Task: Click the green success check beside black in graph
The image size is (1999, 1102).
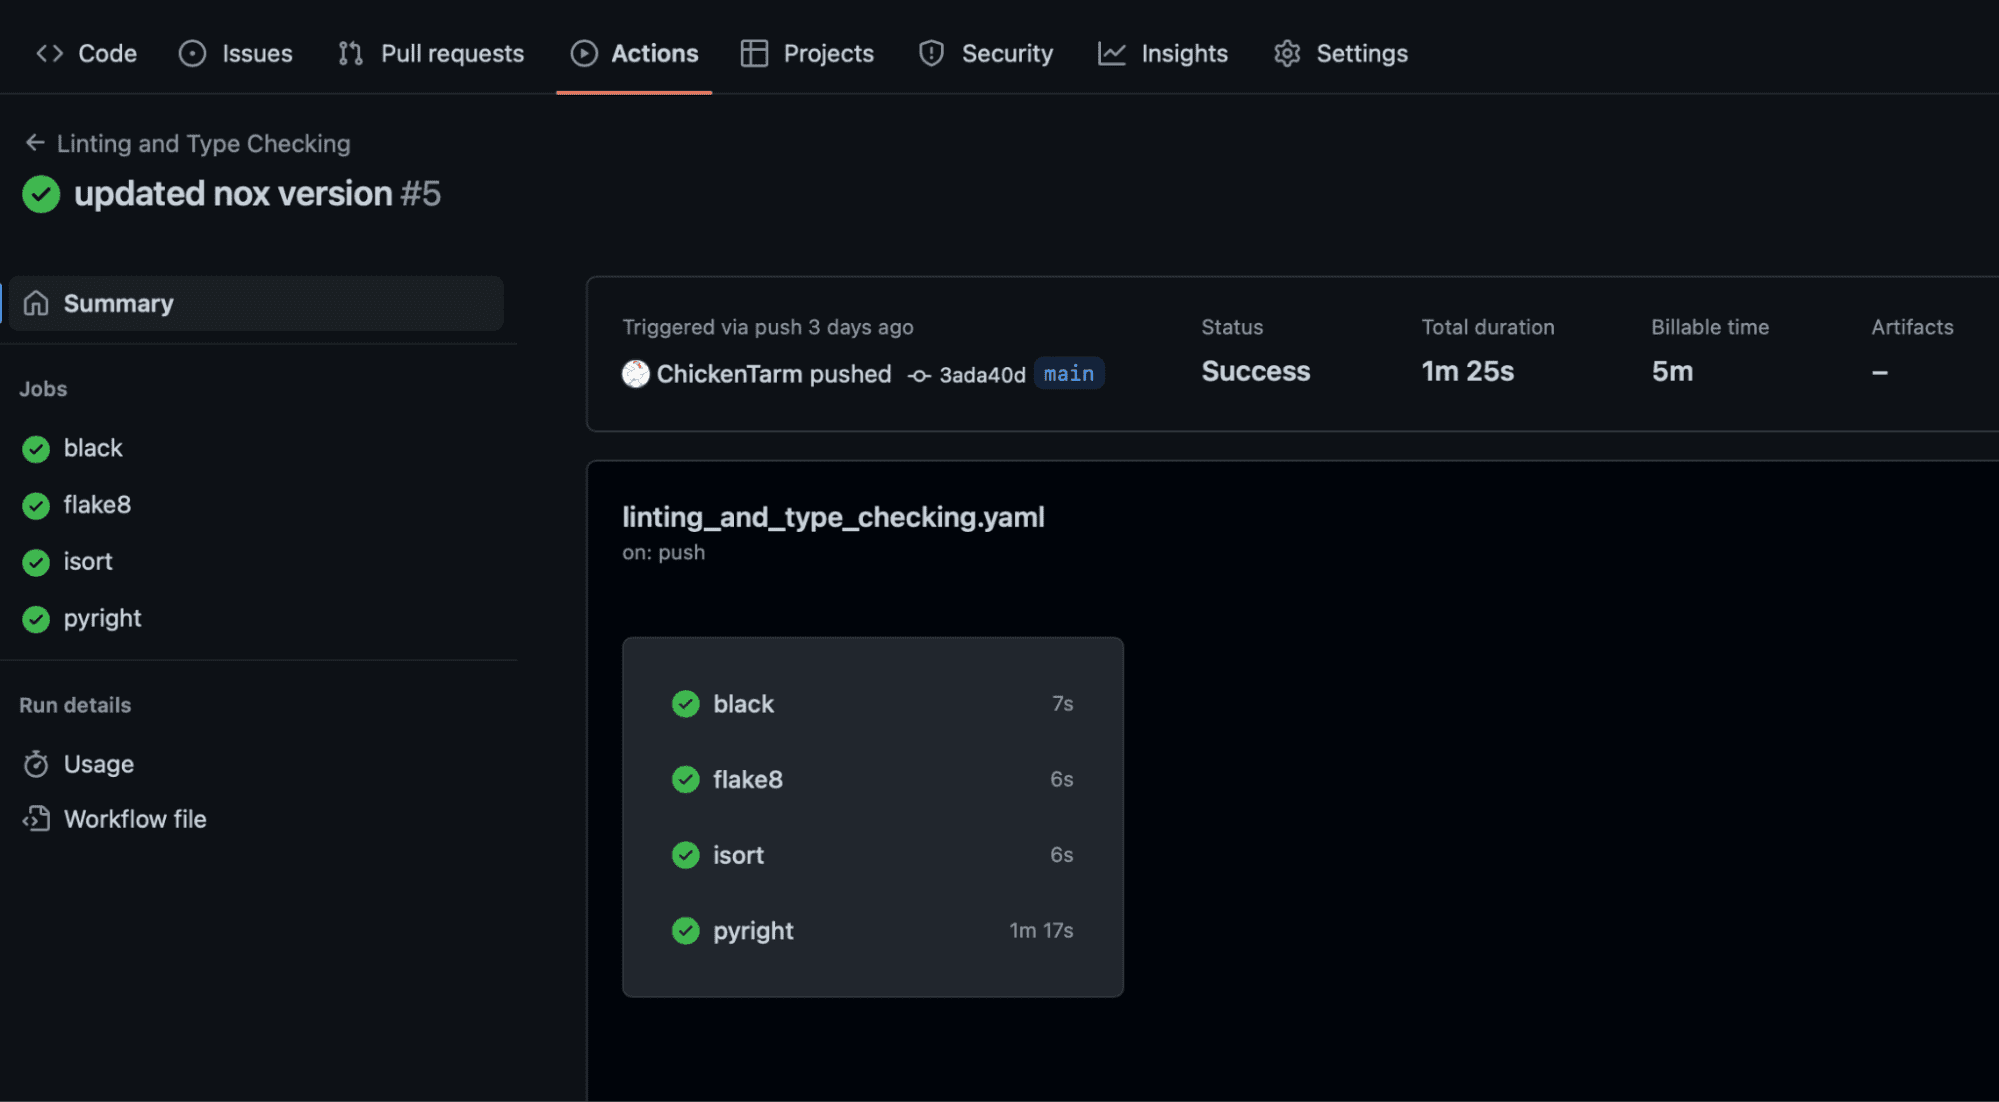Action: coord(686,704)
